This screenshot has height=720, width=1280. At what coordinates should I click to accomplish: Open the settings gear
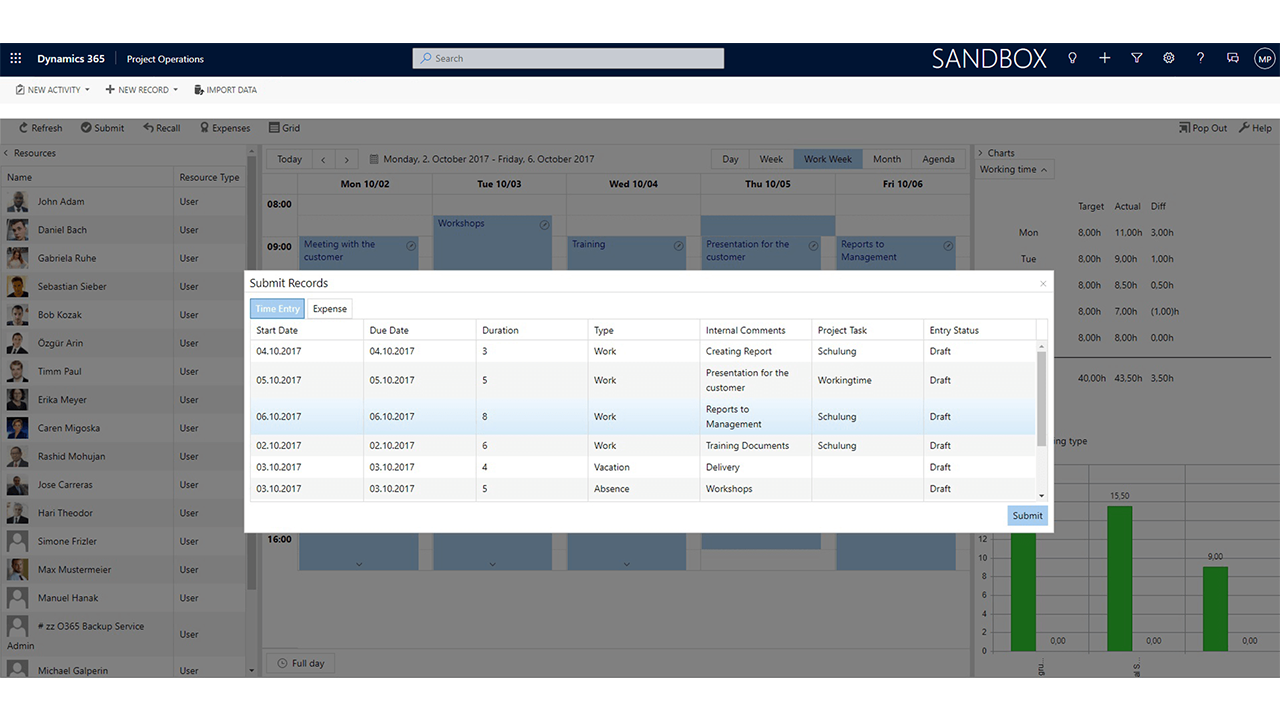(x=1168, y=59)
